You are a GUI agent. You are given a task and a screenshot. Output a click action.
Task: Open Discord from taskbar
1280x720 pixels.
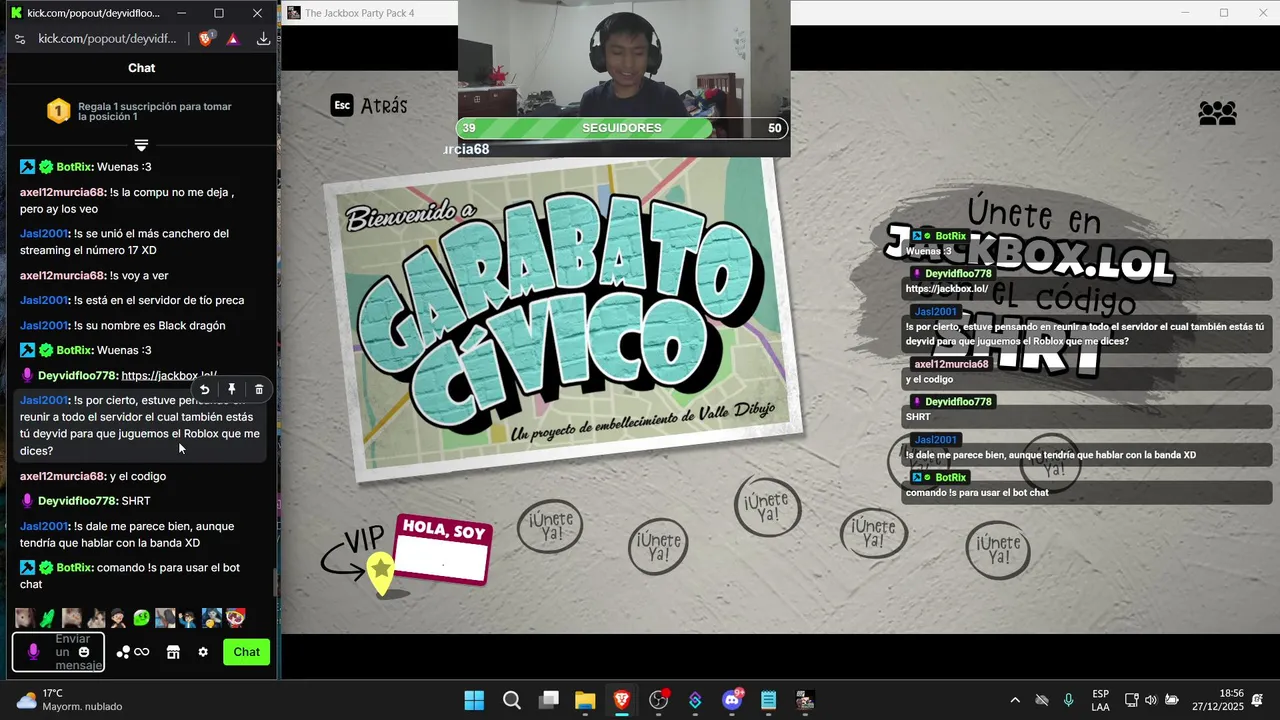[732, 700]
